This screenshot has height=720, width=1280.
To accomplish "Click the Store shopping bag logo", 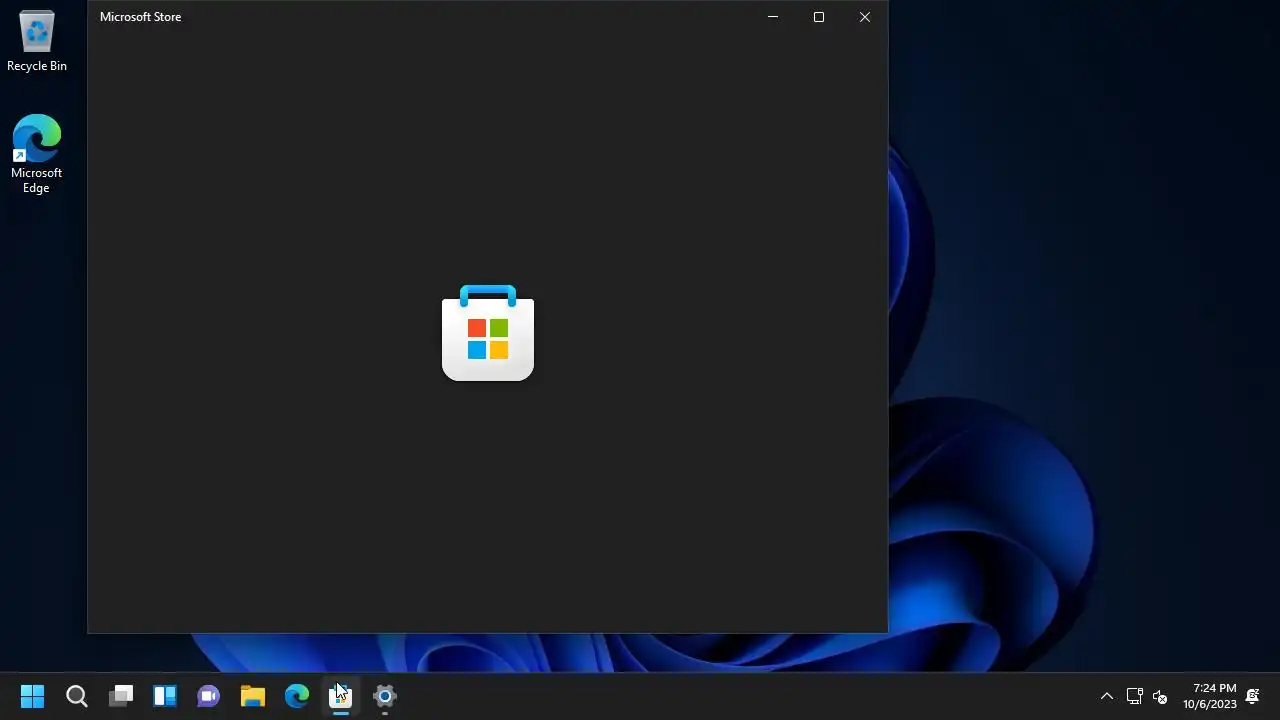I will pos(488,333).
